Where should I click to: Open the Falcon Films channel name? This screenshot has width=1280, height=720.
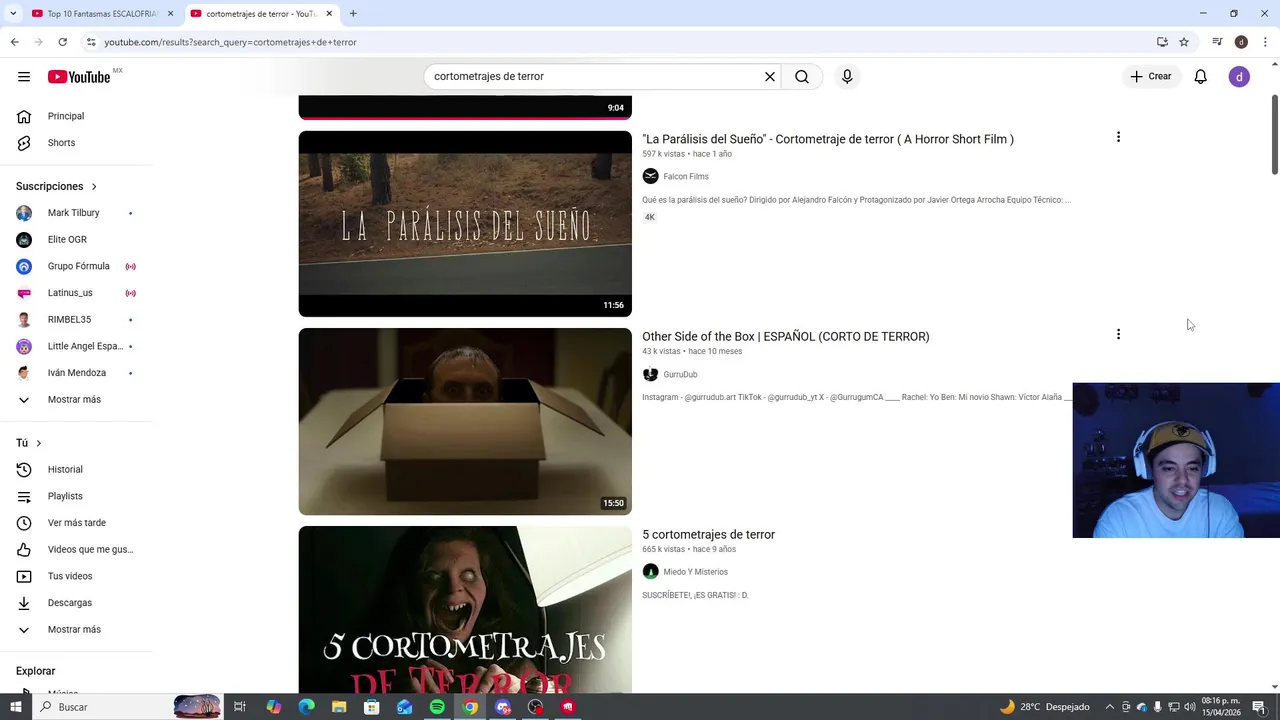point(686,177)
